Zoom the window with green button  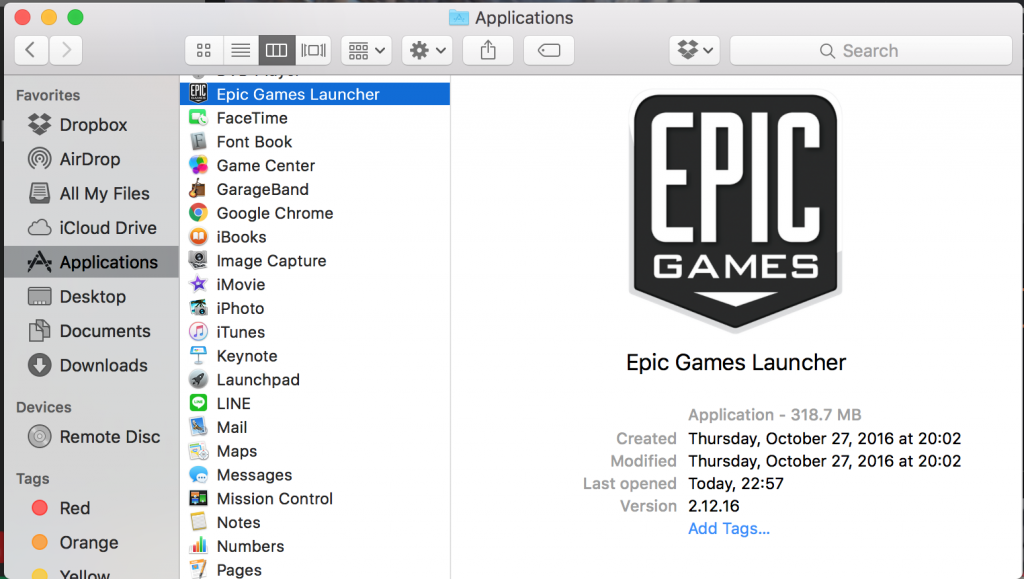(76, 17)
